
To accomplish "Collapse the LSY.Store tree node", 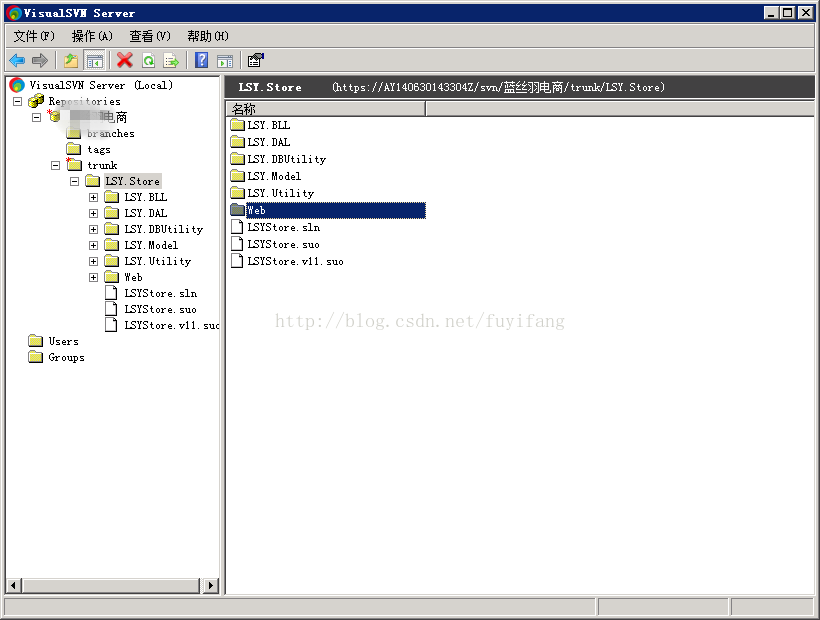I will pyautogui.click(x=74, y=181).
